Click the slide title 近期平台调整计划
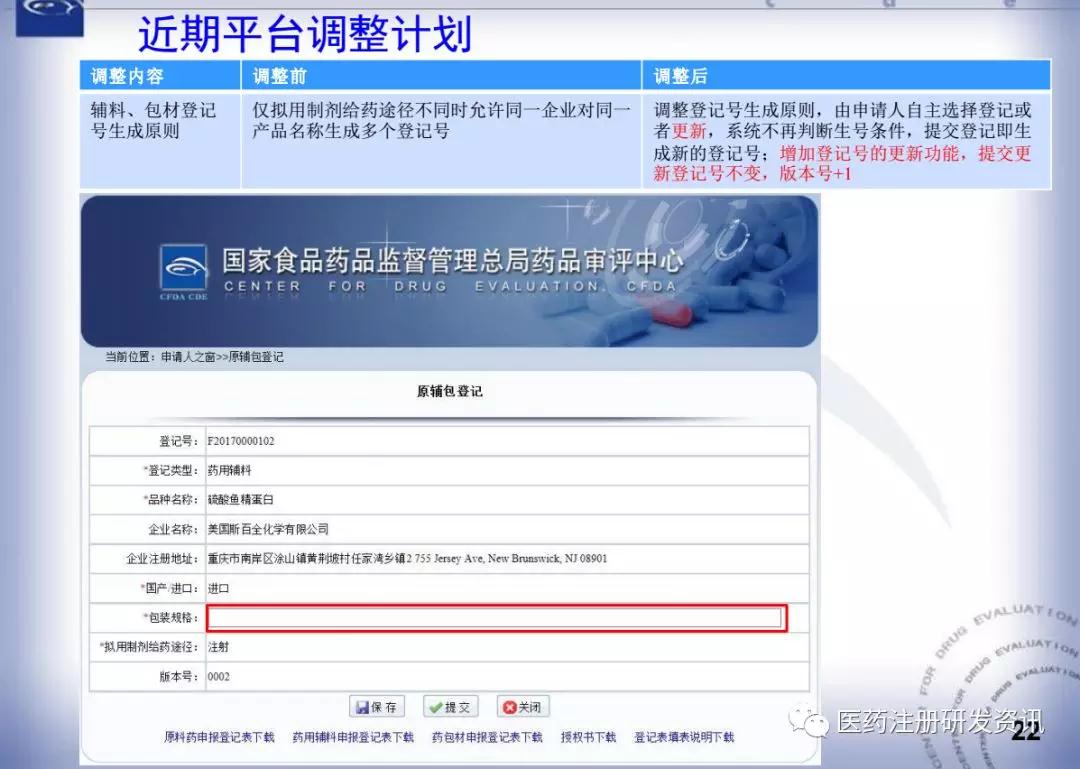 (305, 34)
